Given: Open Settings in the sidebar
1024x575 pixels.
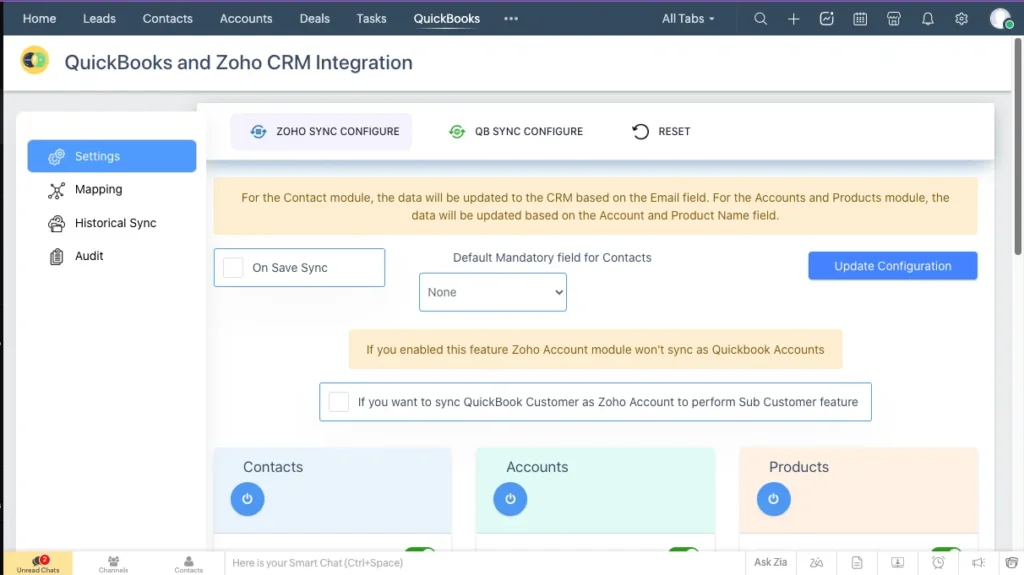Looking at the screenshot, I should coord(112,156).
